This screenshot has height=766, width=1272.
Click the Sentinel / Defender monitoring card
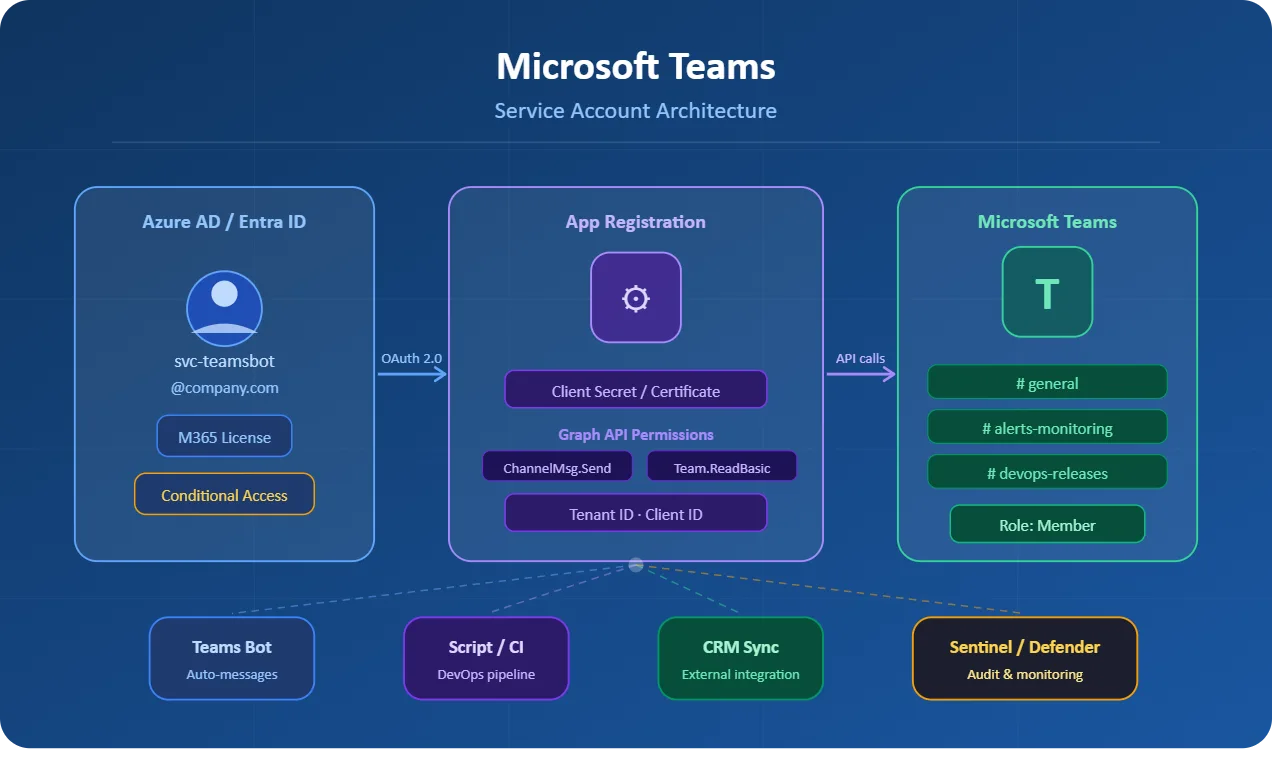[1024, 658]
